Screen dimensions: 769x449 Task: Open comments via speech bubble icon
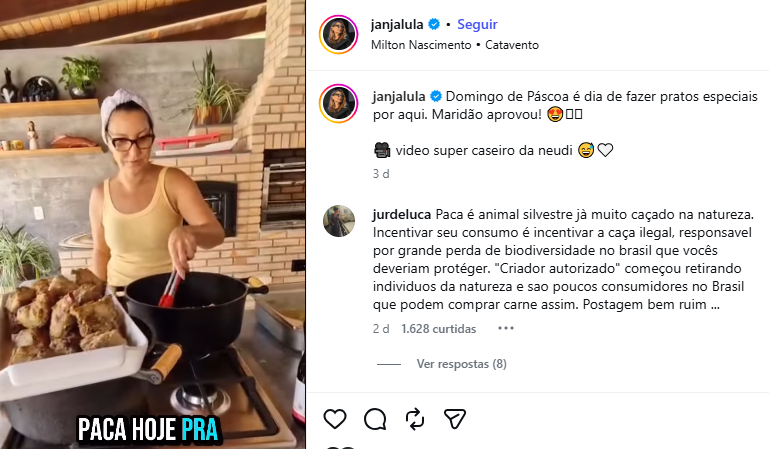coord(375,419)
